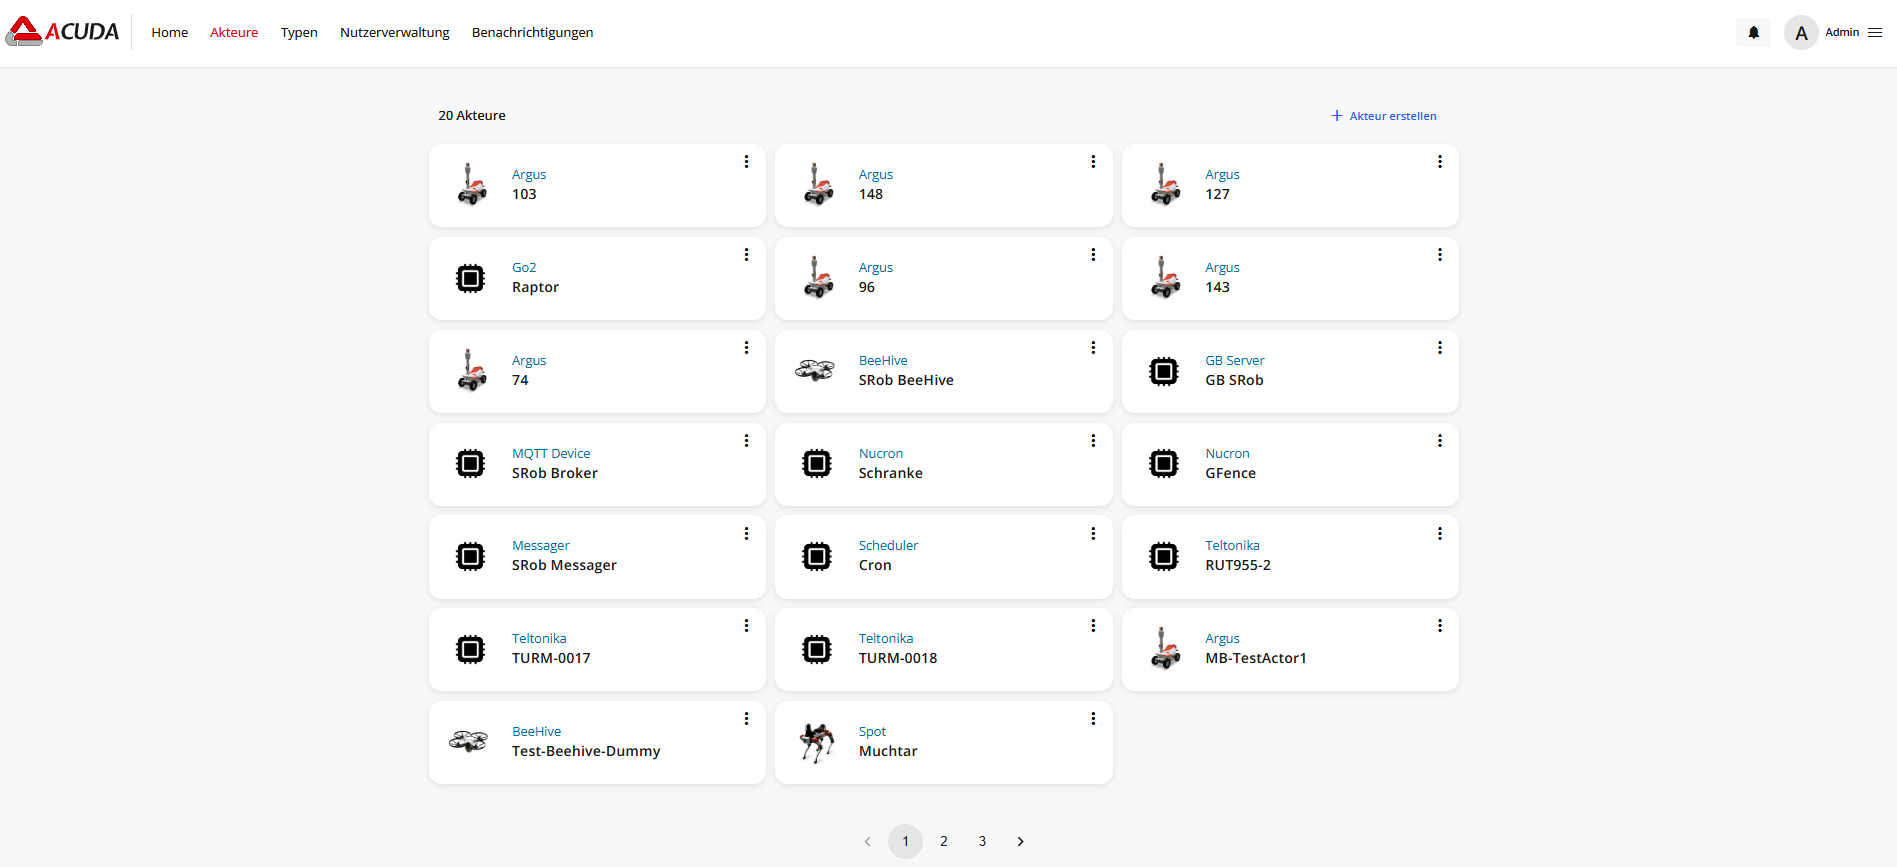The width and height of the screenshot is (1897, 867).
Task: Click the 'Messager' type label
Action: [x=541, y=546]
